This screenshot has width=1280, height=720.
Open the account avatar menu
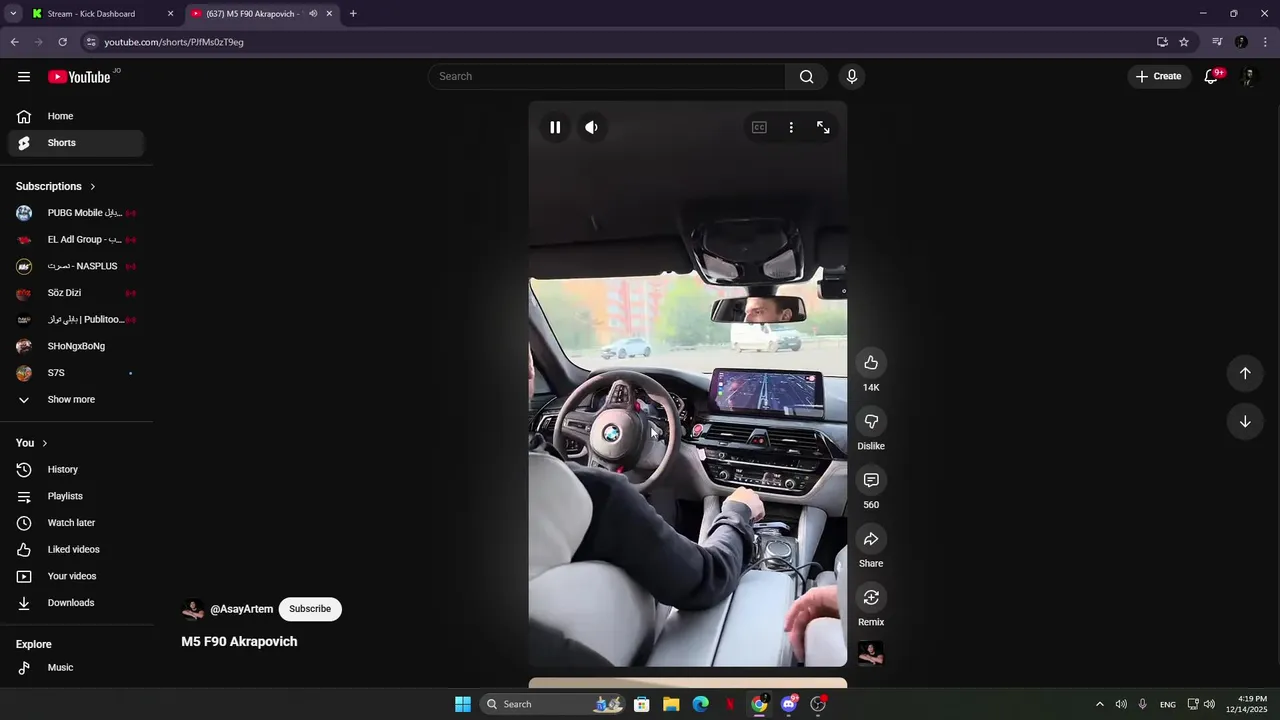click(1248, 76)
